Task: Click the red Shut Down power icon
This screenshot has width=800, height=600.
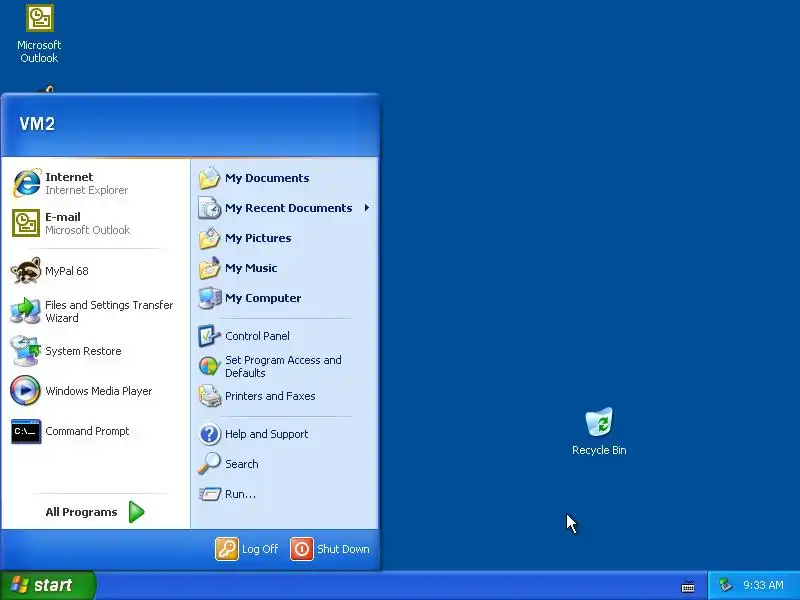Action: 302,549
